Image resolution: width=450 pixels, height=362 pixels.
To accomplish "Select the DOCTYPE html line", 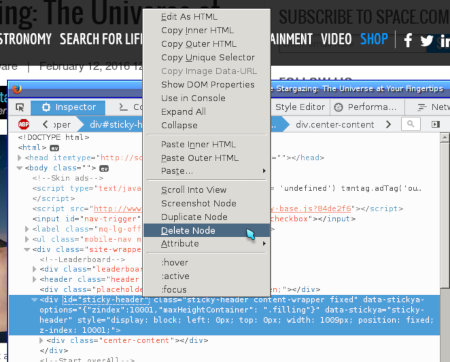I will point(53,137).
